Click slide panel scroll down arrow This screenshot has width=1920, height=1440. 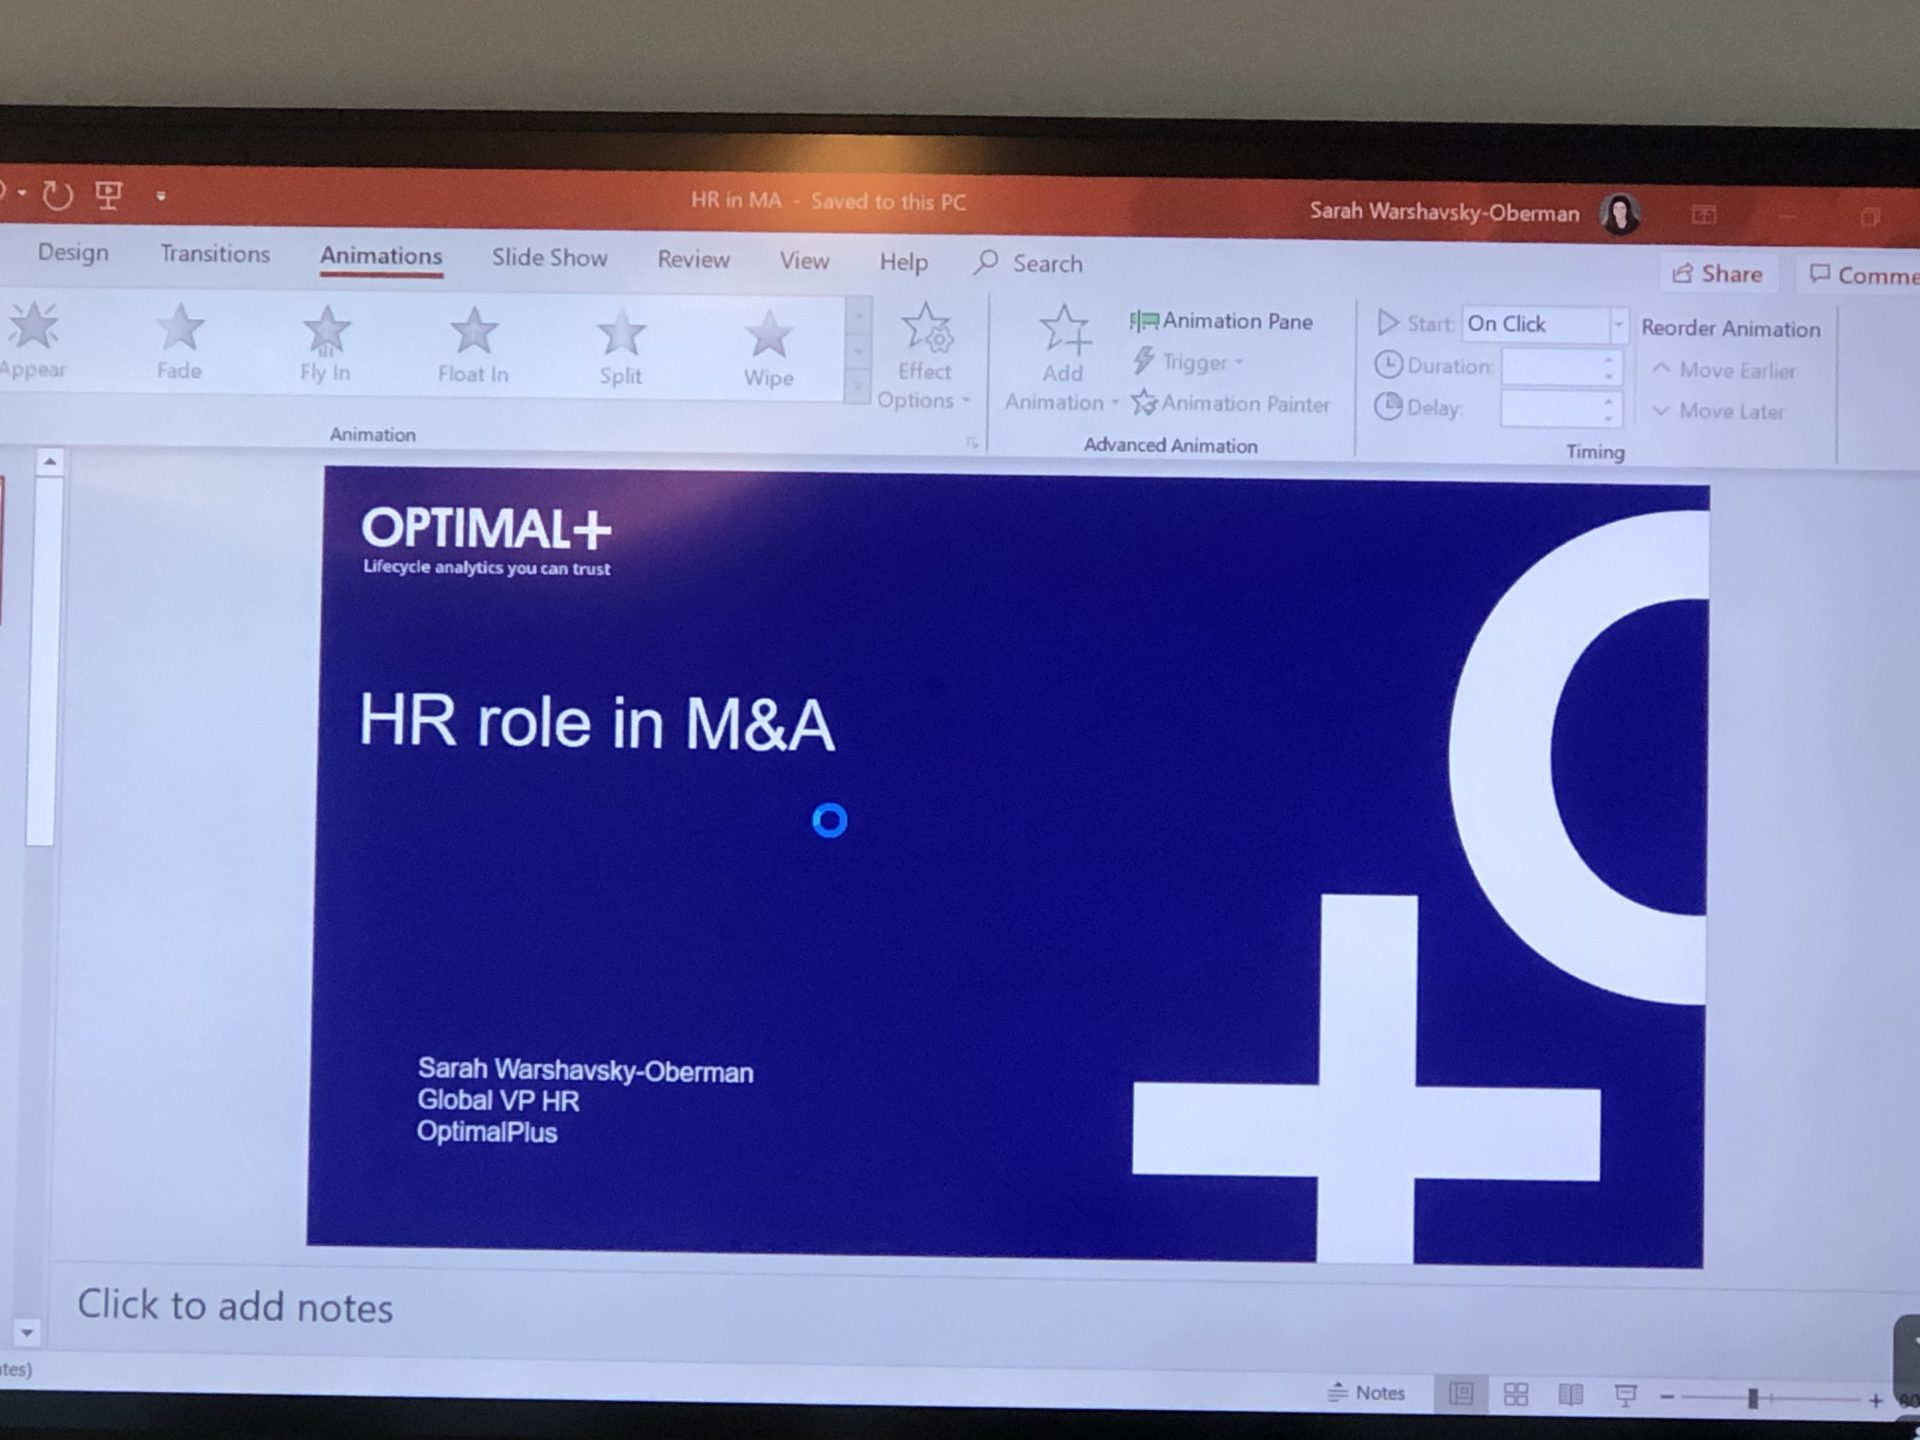point(27,1333)
